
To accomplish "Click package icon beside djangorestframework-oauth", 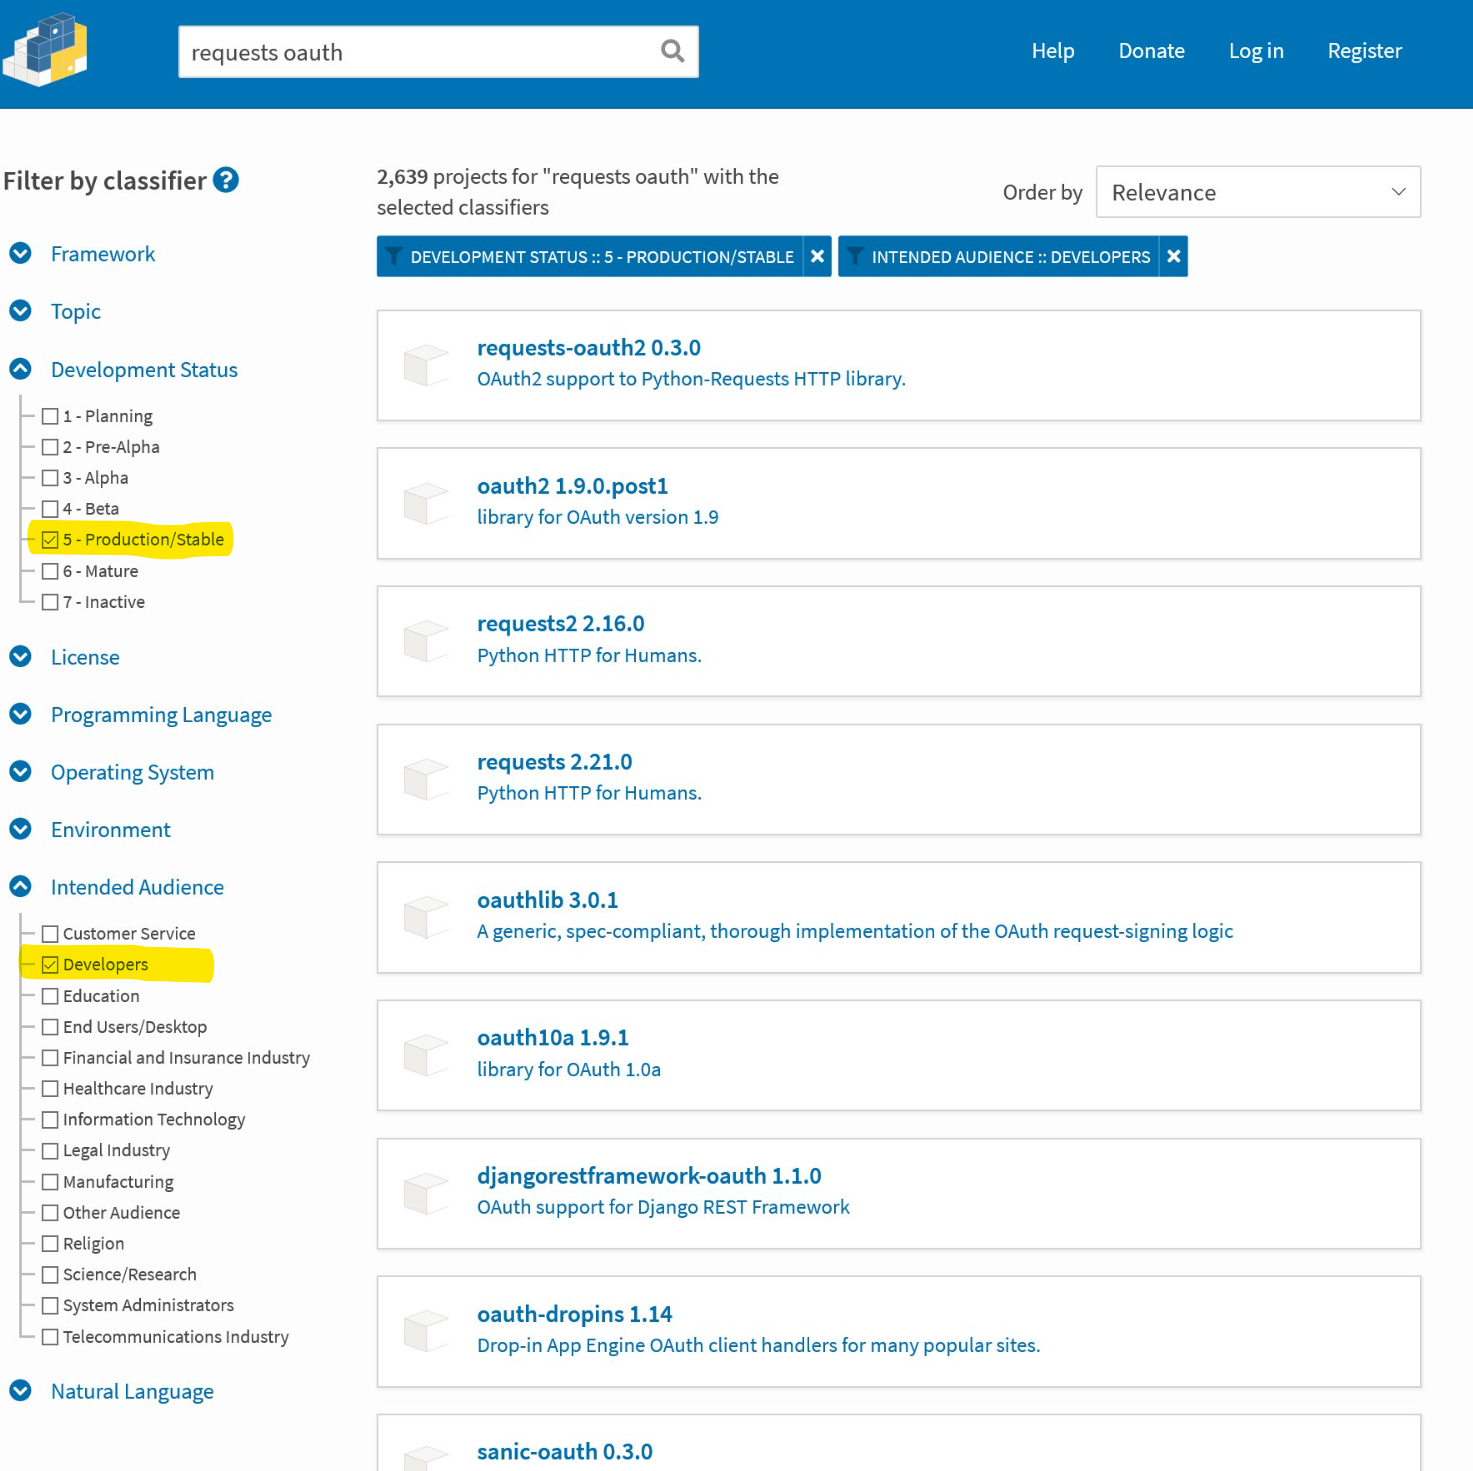I will [427, 1193].
